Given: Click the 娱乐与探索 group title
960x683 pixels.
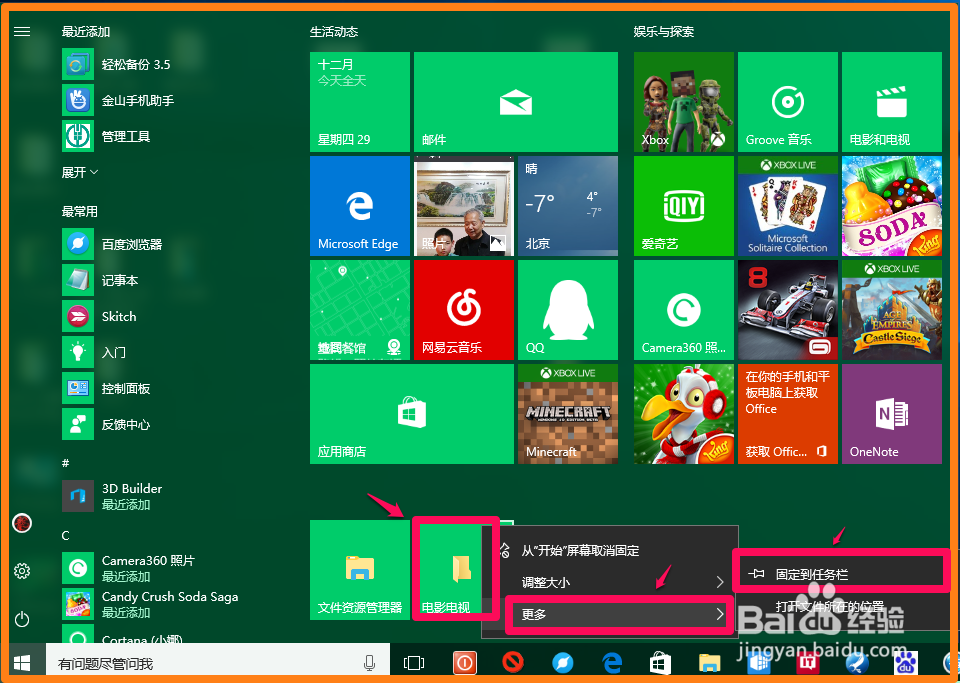Looking at the screenshot, I should point(664,32).
